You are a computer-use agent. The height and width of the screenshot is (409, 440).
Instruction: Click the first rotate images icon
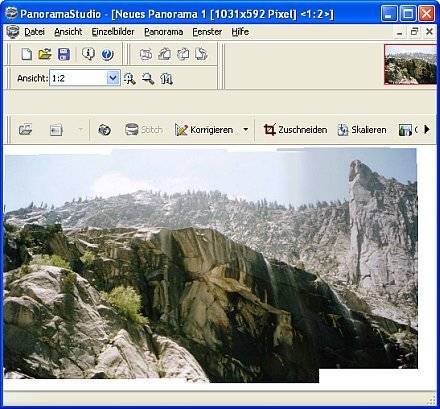(x=146, y=54)
